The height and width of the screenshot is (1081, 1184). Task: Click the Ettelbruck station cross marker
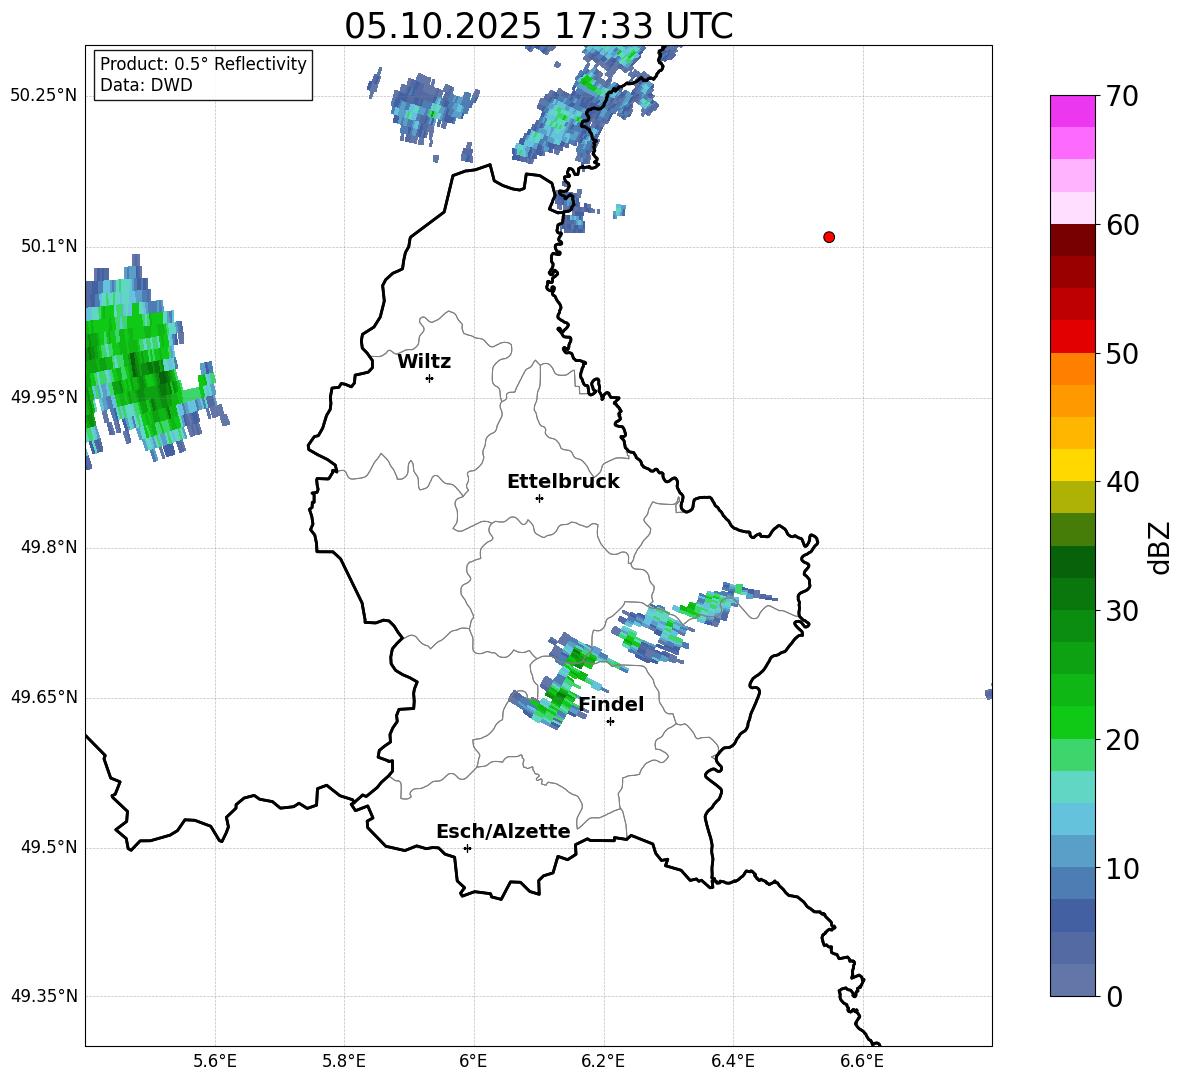pos(539,498)
